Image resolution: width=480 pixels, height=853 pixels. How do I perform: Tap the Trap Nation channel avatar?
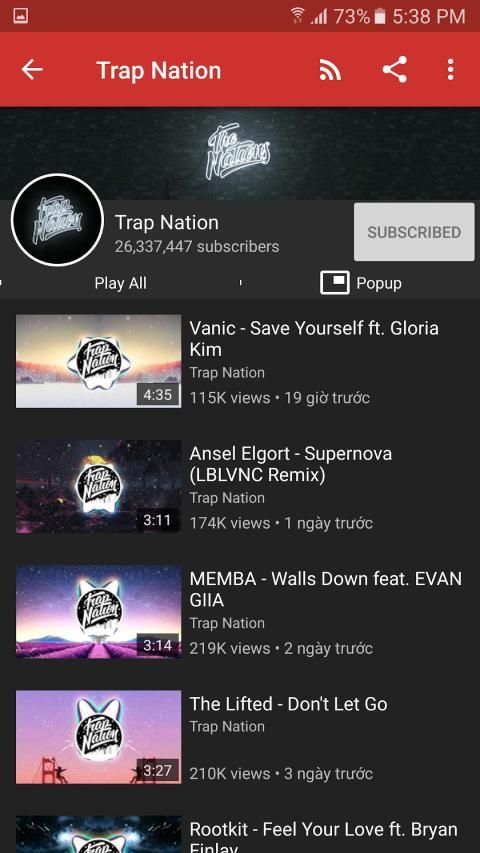pyautogui.click(x=57, y=220)
